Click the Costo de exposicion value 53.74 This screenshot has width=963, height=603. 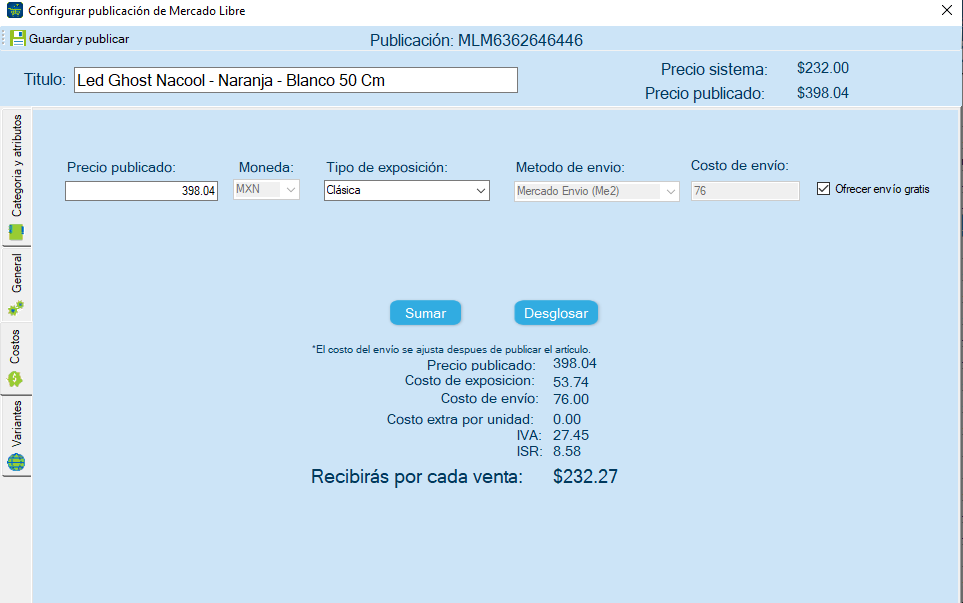pos(571,382)
